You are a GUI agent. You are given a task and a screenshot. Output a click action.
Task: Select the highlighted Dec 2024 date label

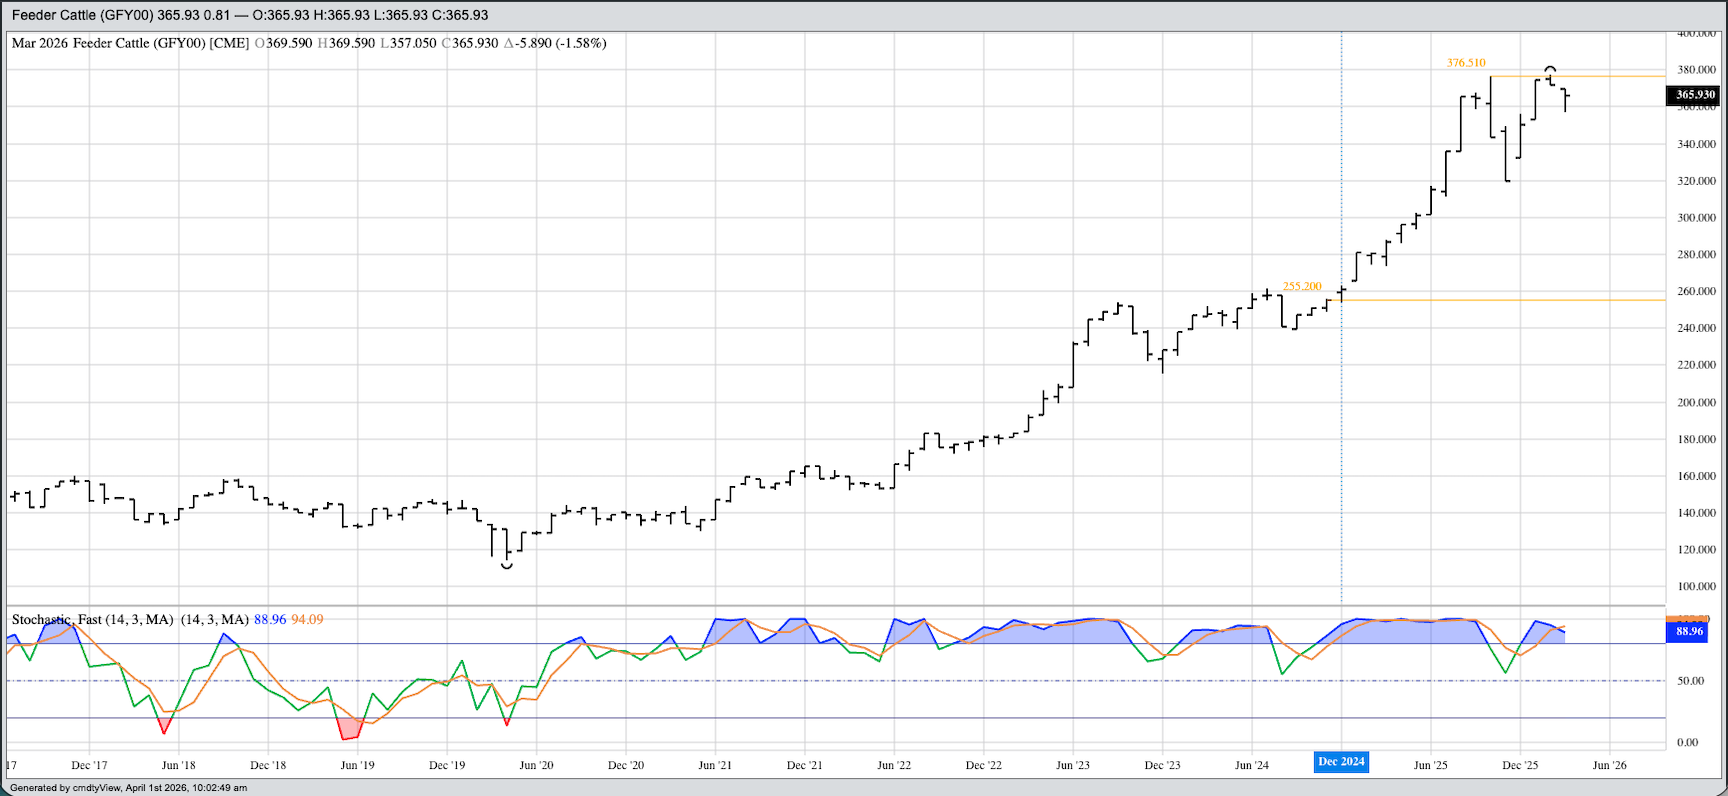(1341, 762)
